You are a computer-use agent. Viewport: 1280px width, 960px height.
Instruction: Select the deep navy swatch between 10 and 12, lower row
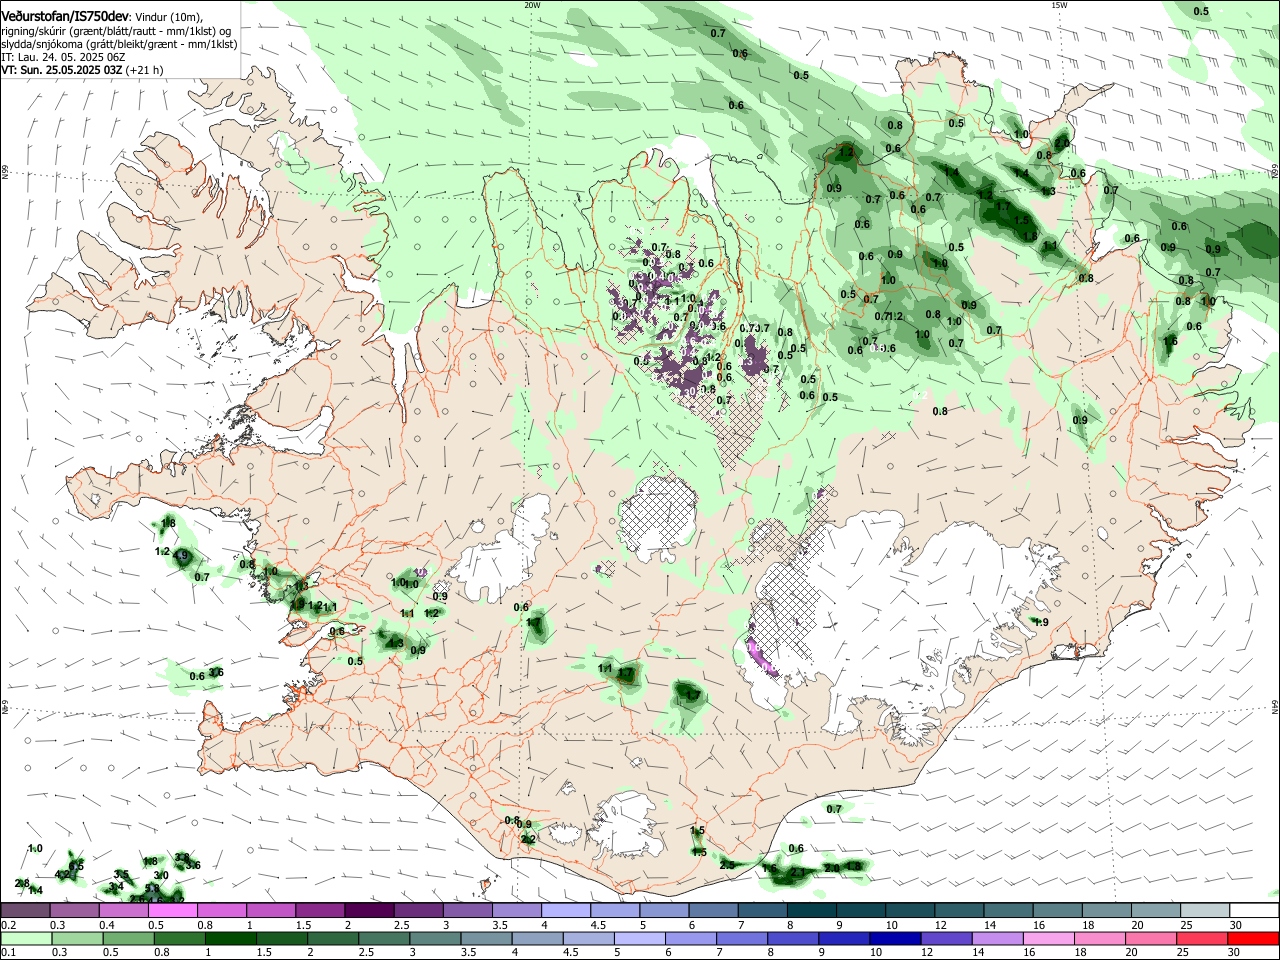tap(895, 938)
